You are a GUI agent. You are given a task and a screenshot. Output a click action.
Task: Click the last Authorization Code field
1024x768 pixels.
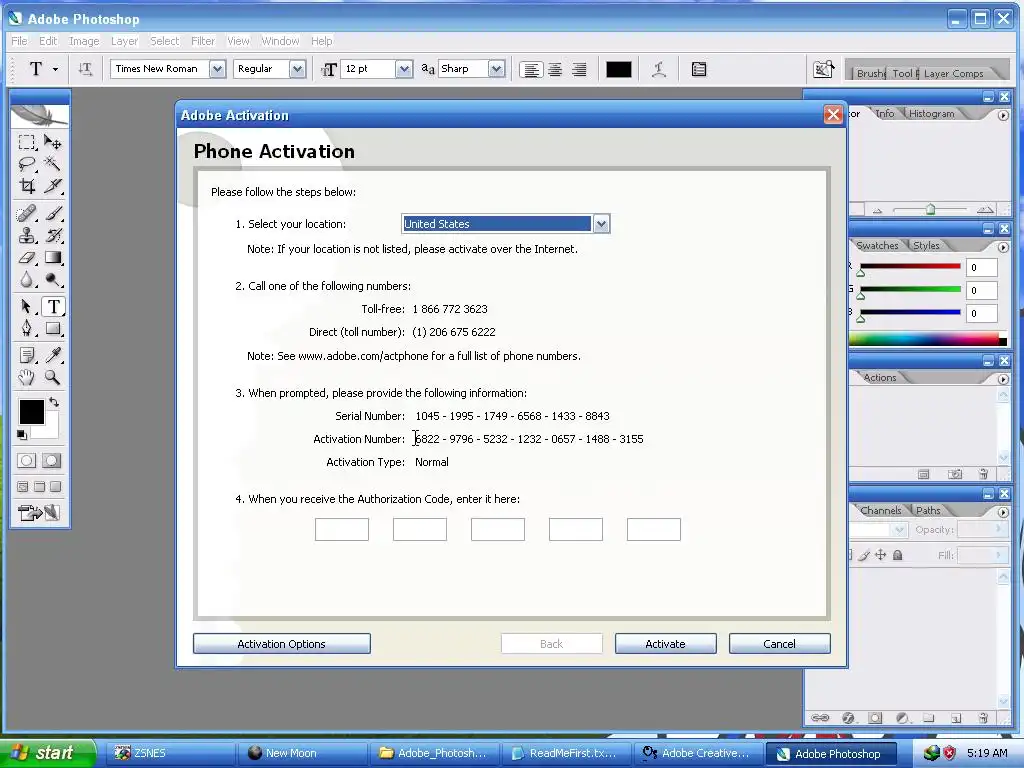(654, 530)
